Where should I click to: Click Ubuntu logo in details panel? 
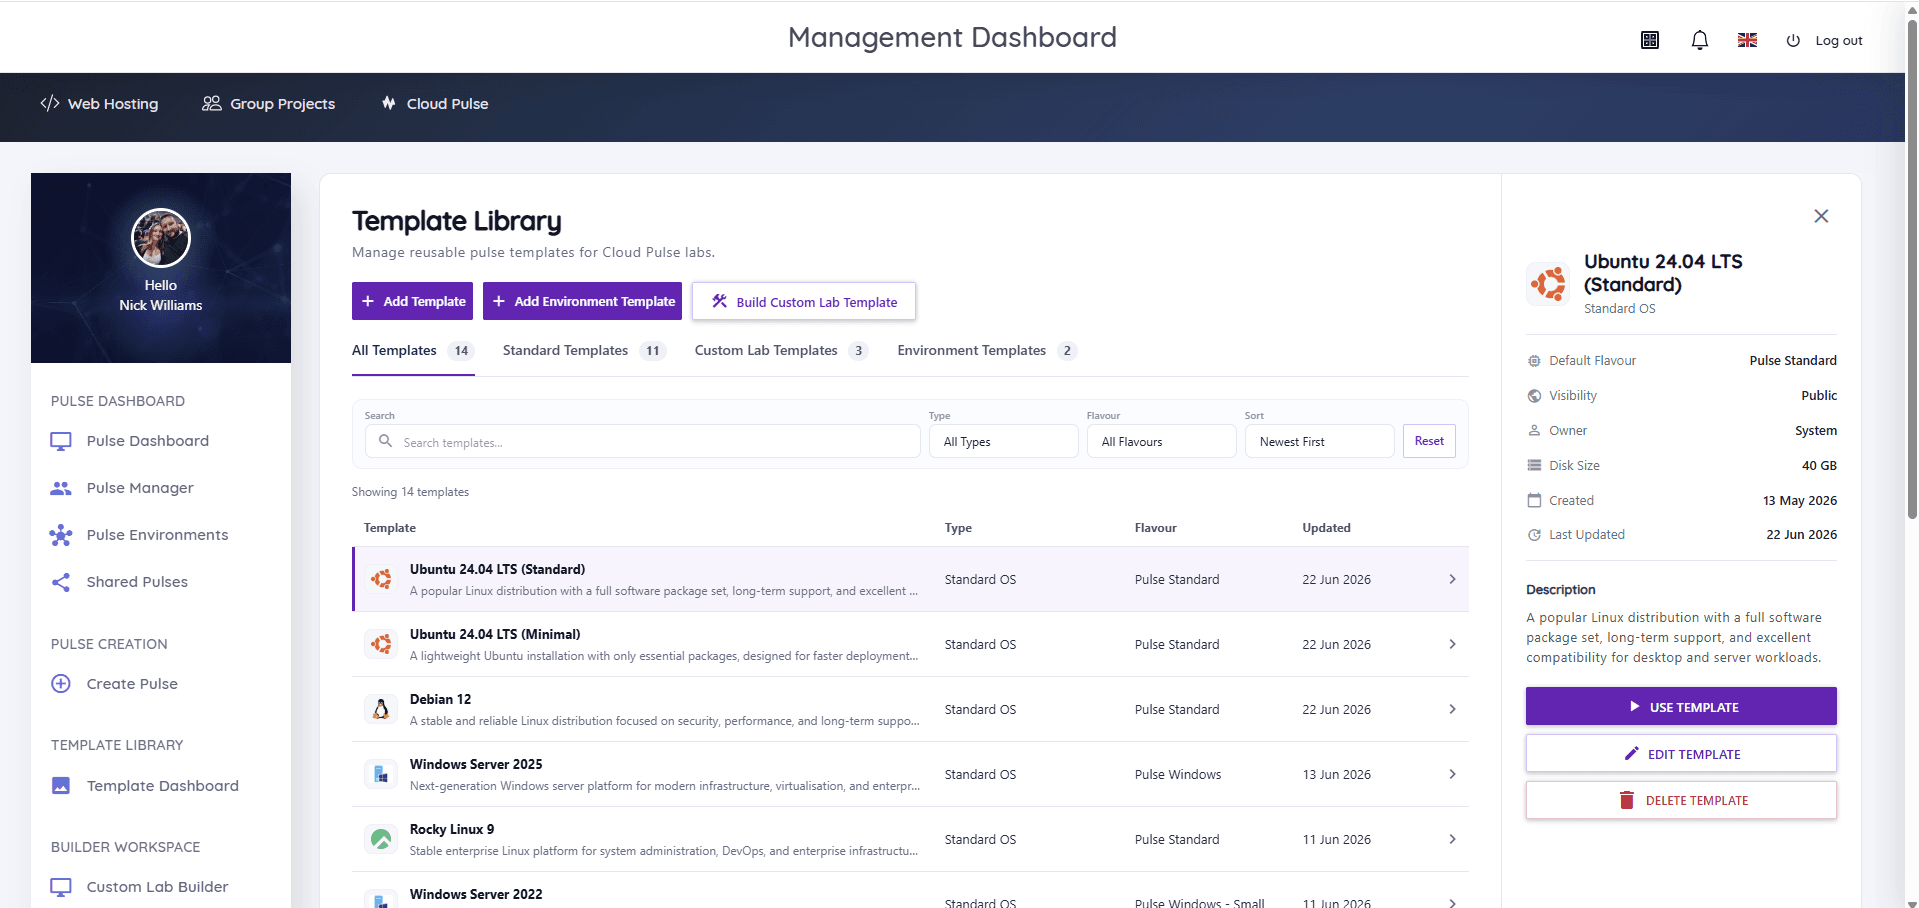(x=1548, y=284)
